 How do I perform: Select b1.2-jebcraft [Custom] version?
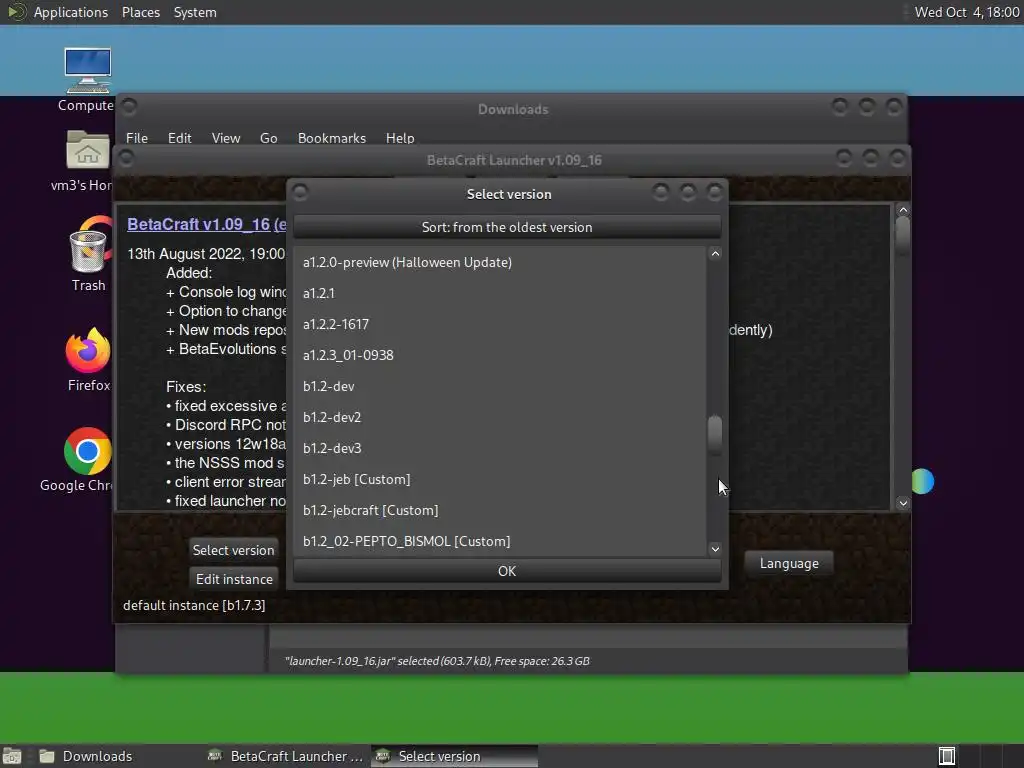tap(500, 511)
